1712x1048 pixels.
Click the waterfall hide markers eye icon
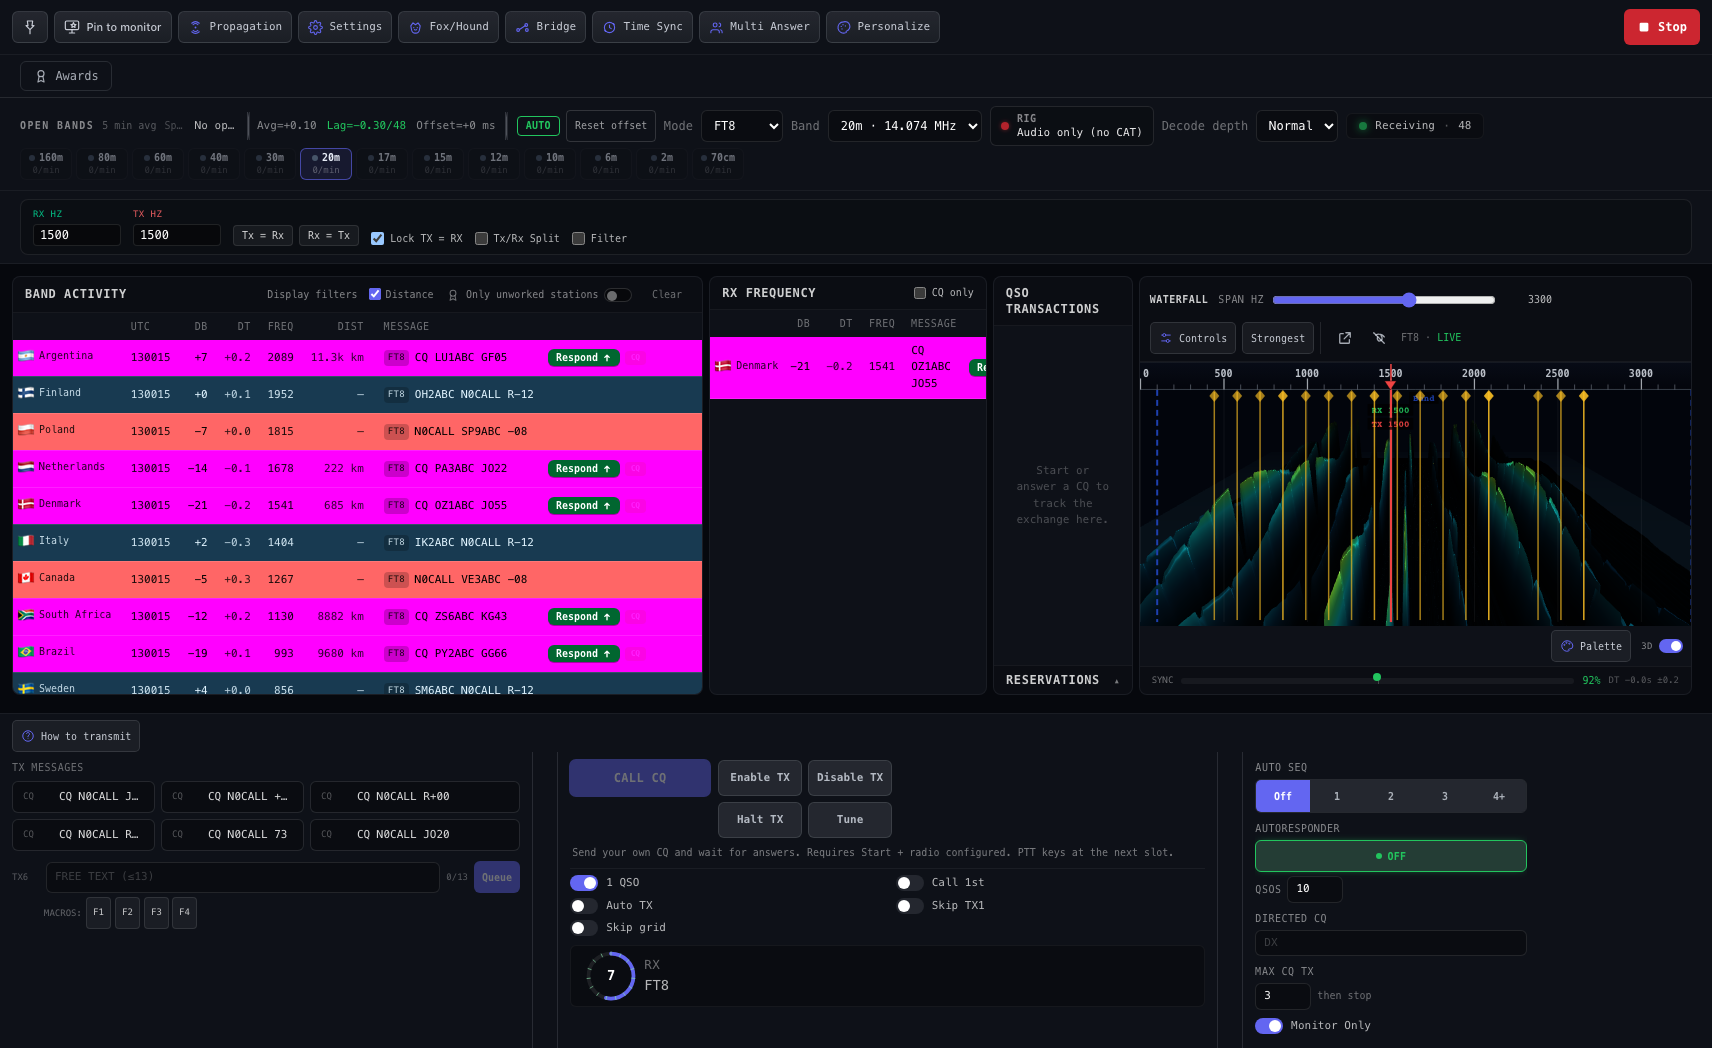[x=1379, y=338]
